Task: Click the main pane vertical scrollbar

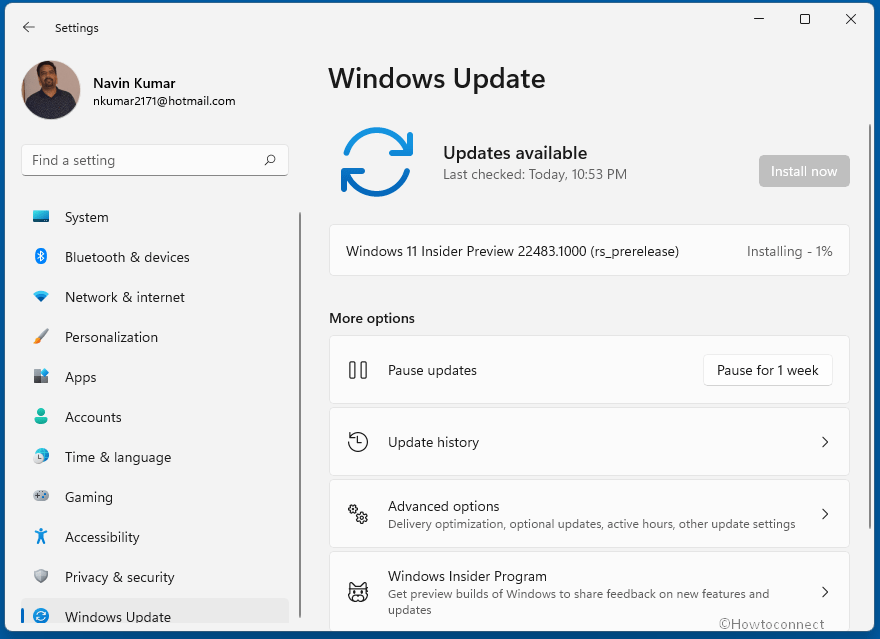Action: pos(870,326)
